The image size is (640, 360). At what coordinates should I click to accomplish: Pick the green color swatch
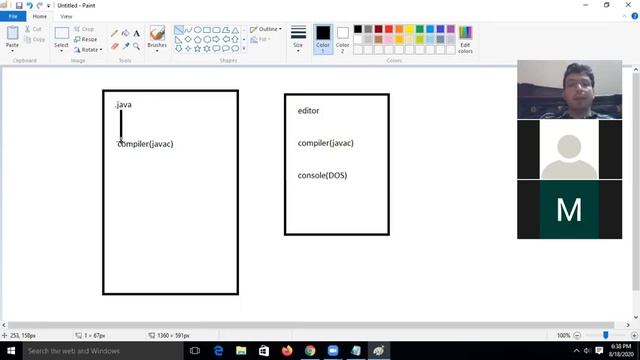(420, 29)
